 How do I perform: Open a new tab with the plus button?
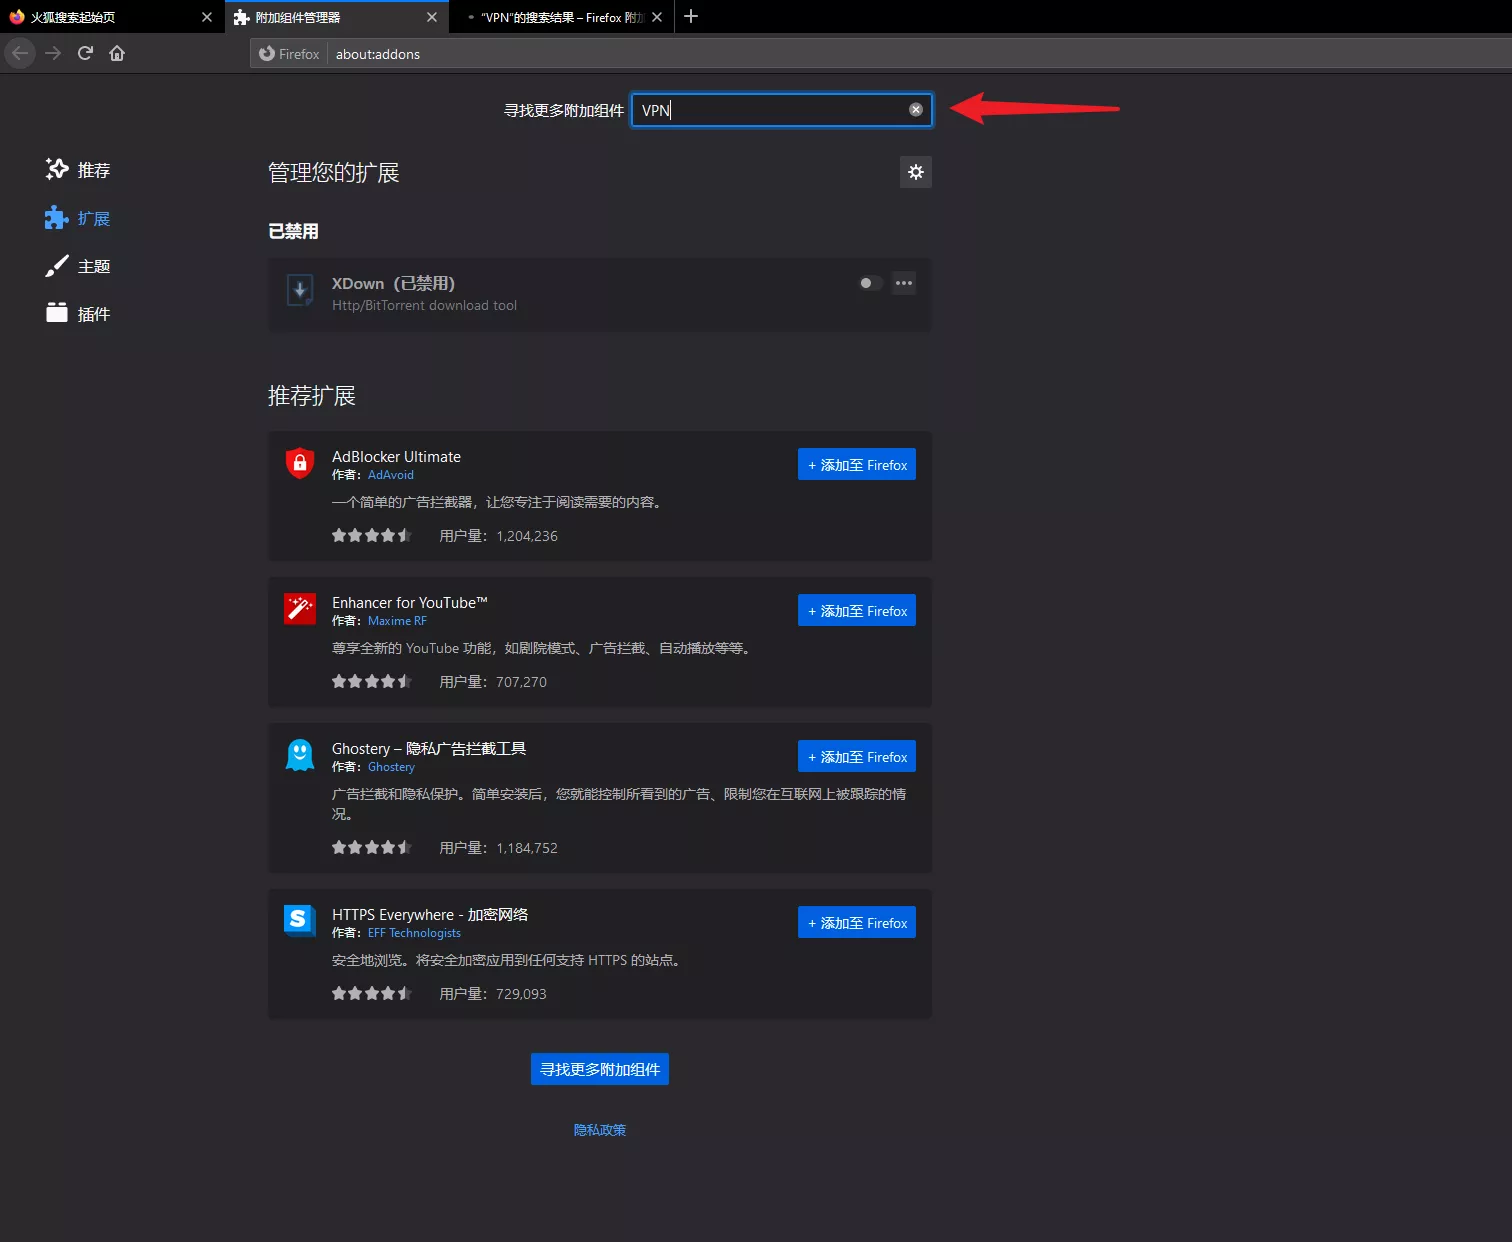click(691, 16)
